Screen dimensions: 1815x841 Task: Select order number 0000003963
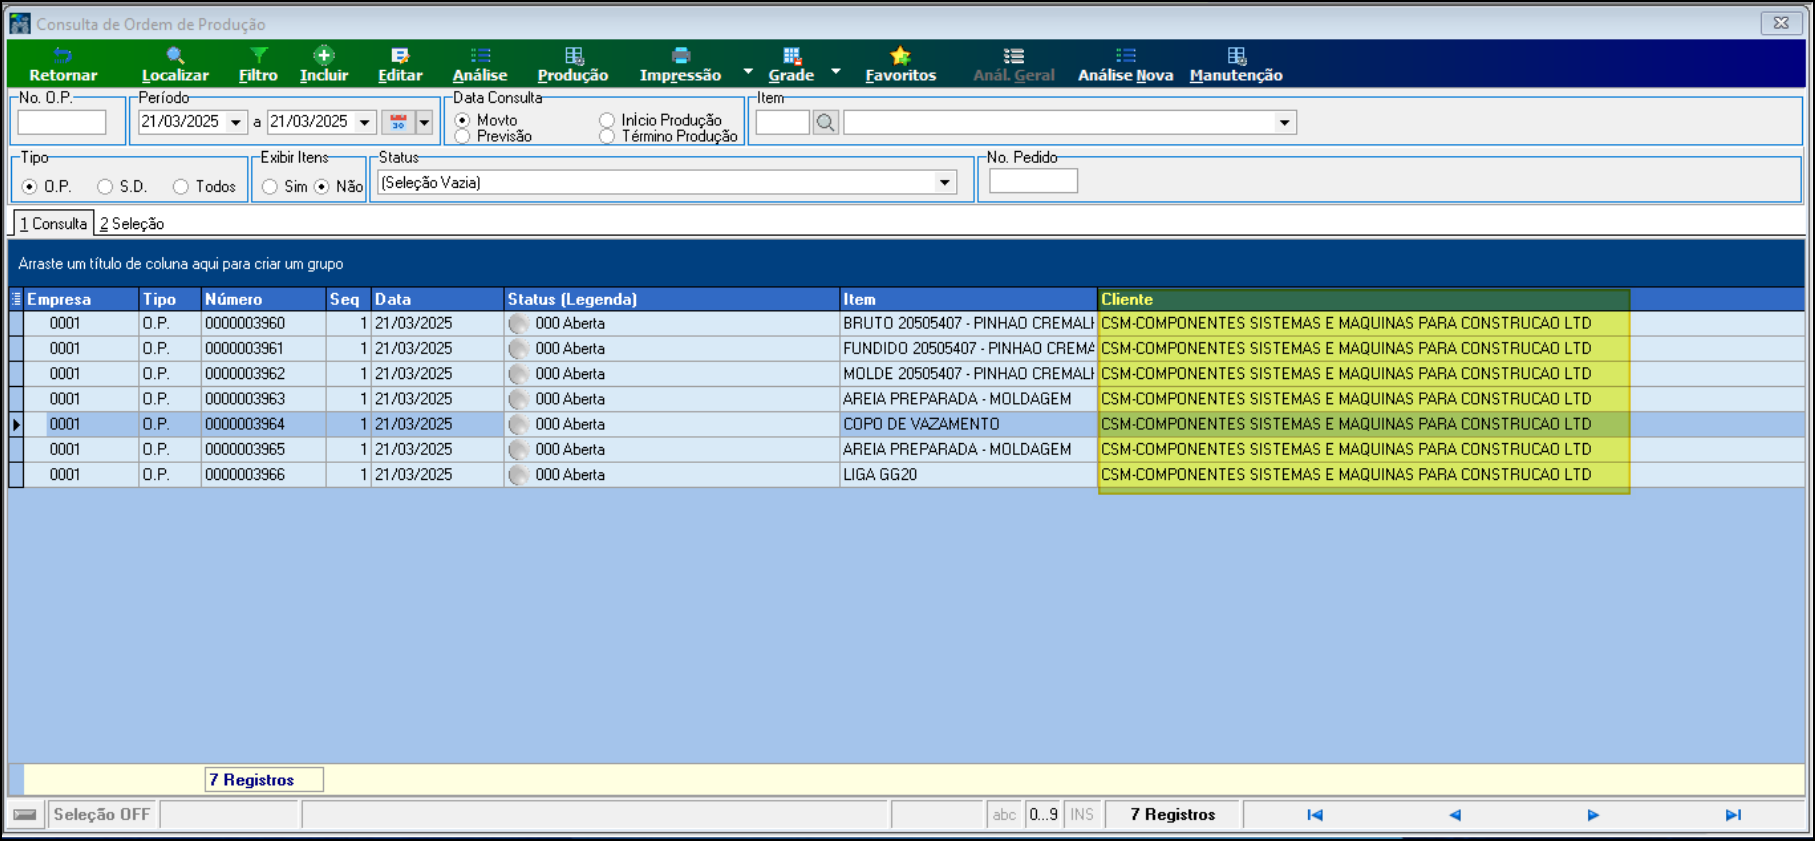(x=245, y=399)
